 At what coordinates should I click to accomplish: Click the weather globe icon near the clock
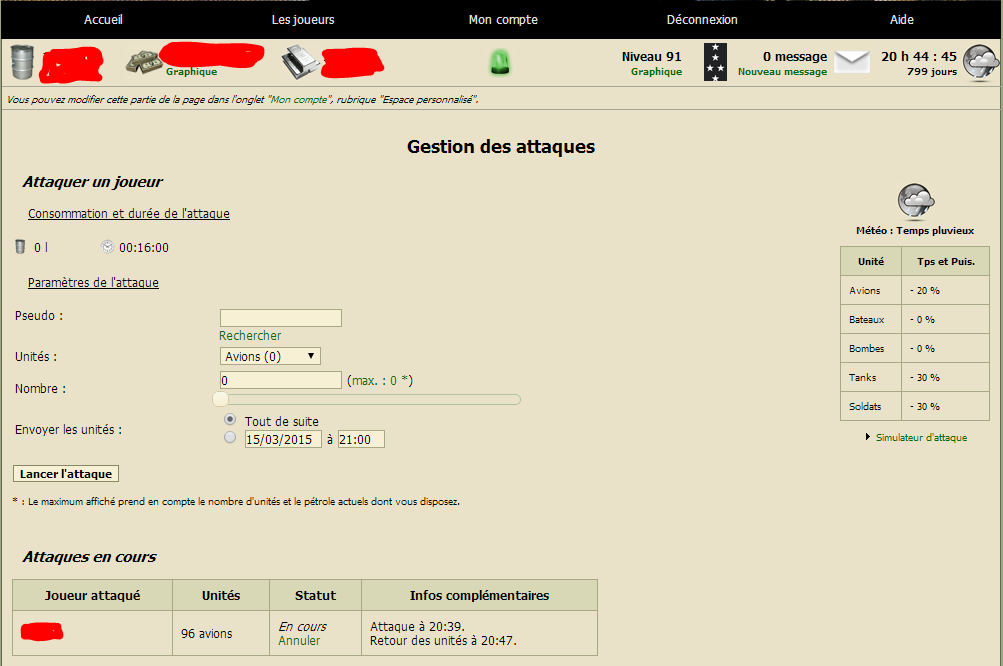click(979, 62)
